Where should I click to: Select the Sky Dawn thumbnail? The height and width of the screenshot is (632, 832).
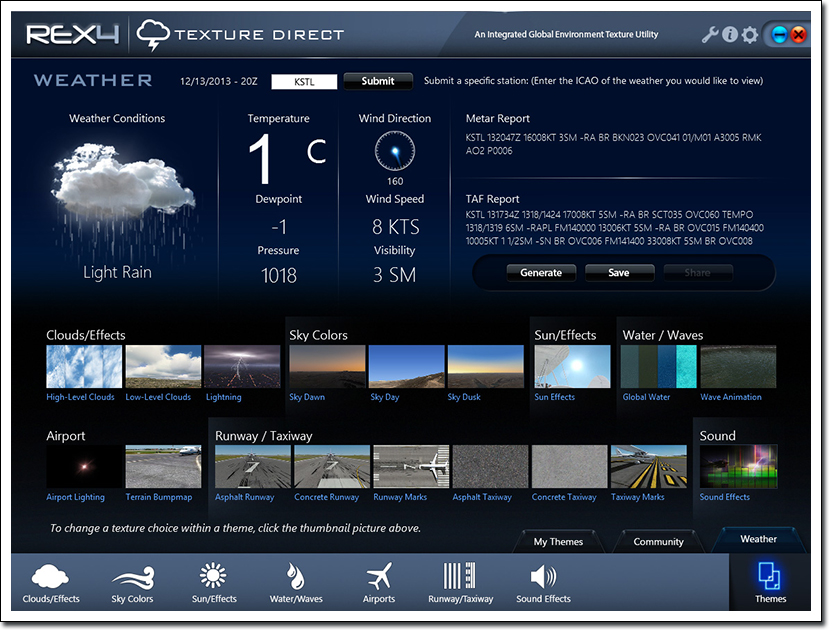pos(327,367)
